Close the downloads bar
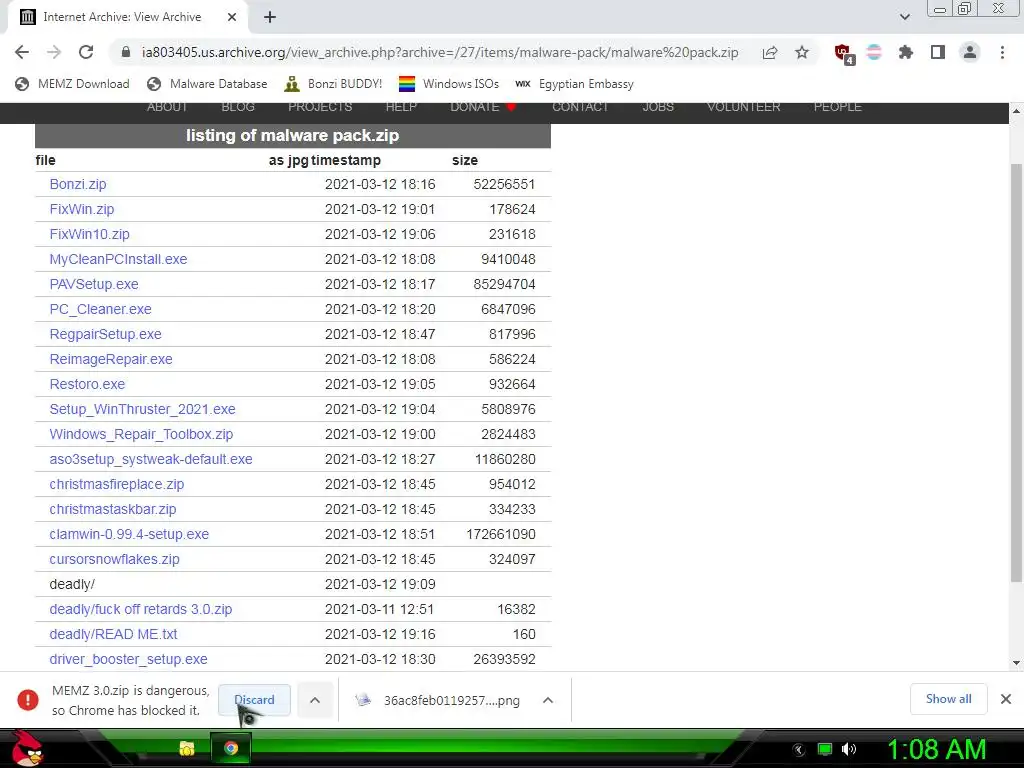This screenshot has height=768, width=1024. point(1006,699)
